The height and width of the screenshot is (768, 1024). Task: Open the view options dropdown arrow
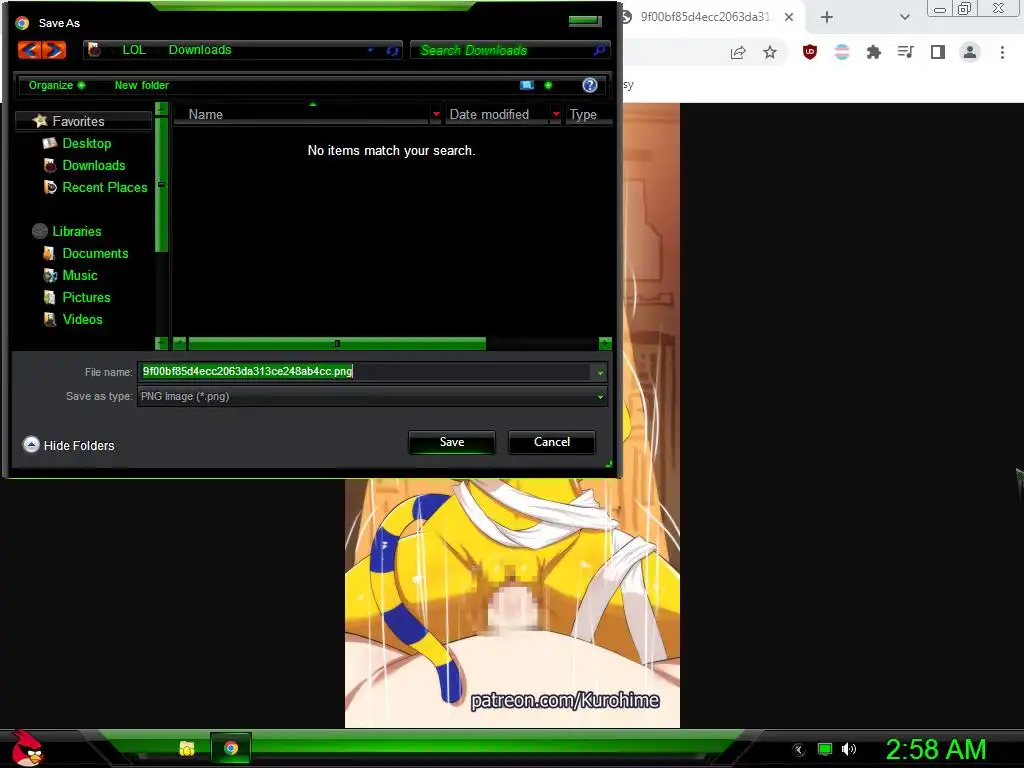tap(548, 85)
